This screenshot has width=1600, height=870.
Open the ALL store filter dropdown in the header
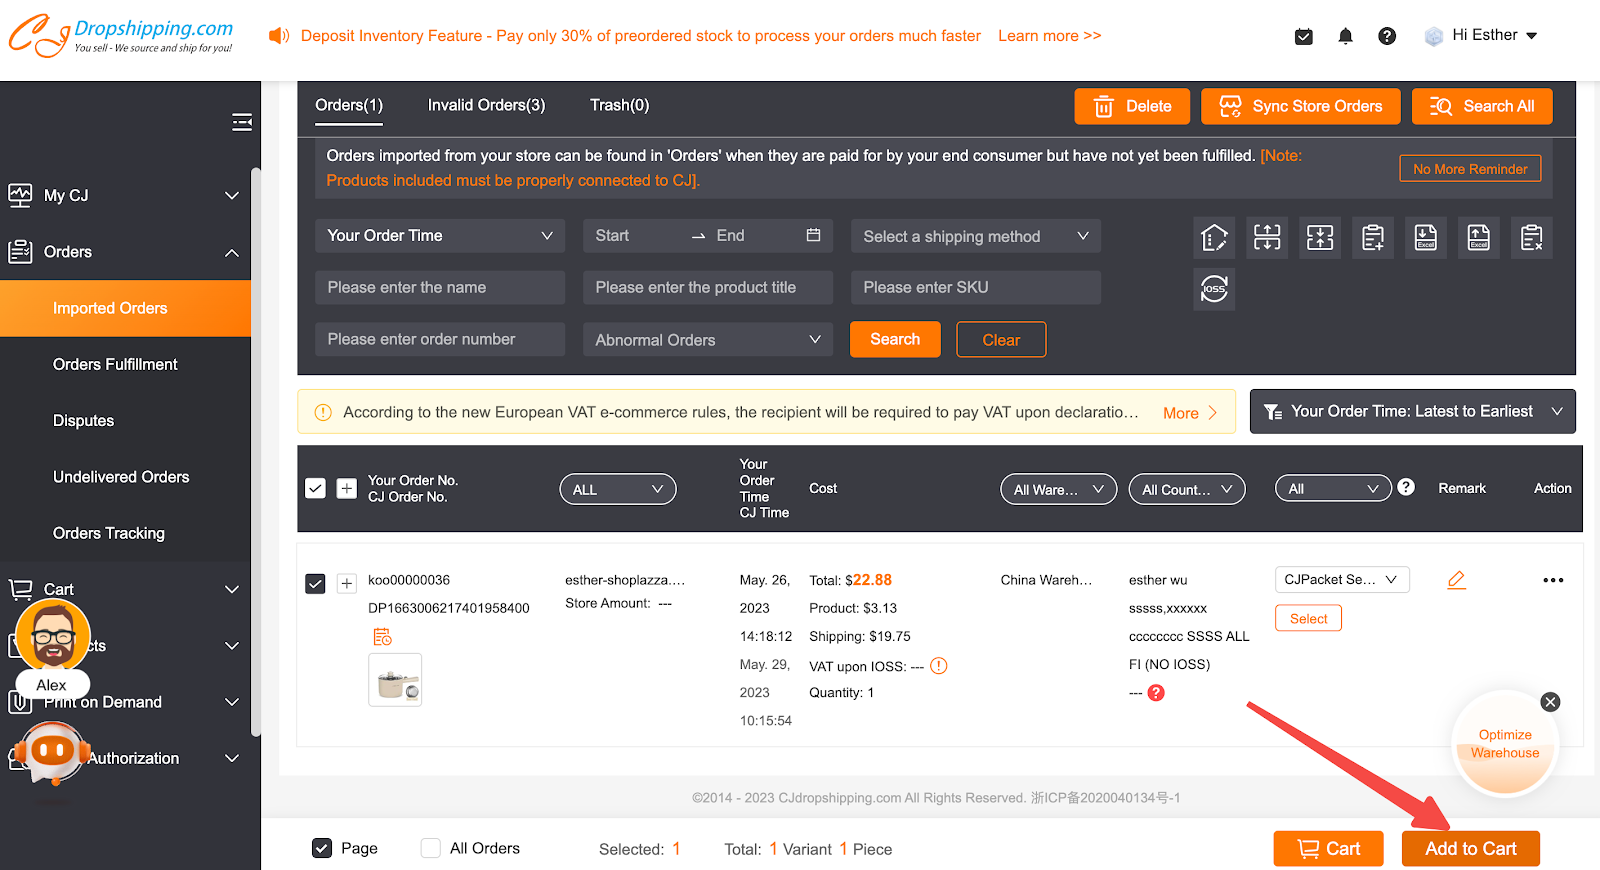point(618,489)
